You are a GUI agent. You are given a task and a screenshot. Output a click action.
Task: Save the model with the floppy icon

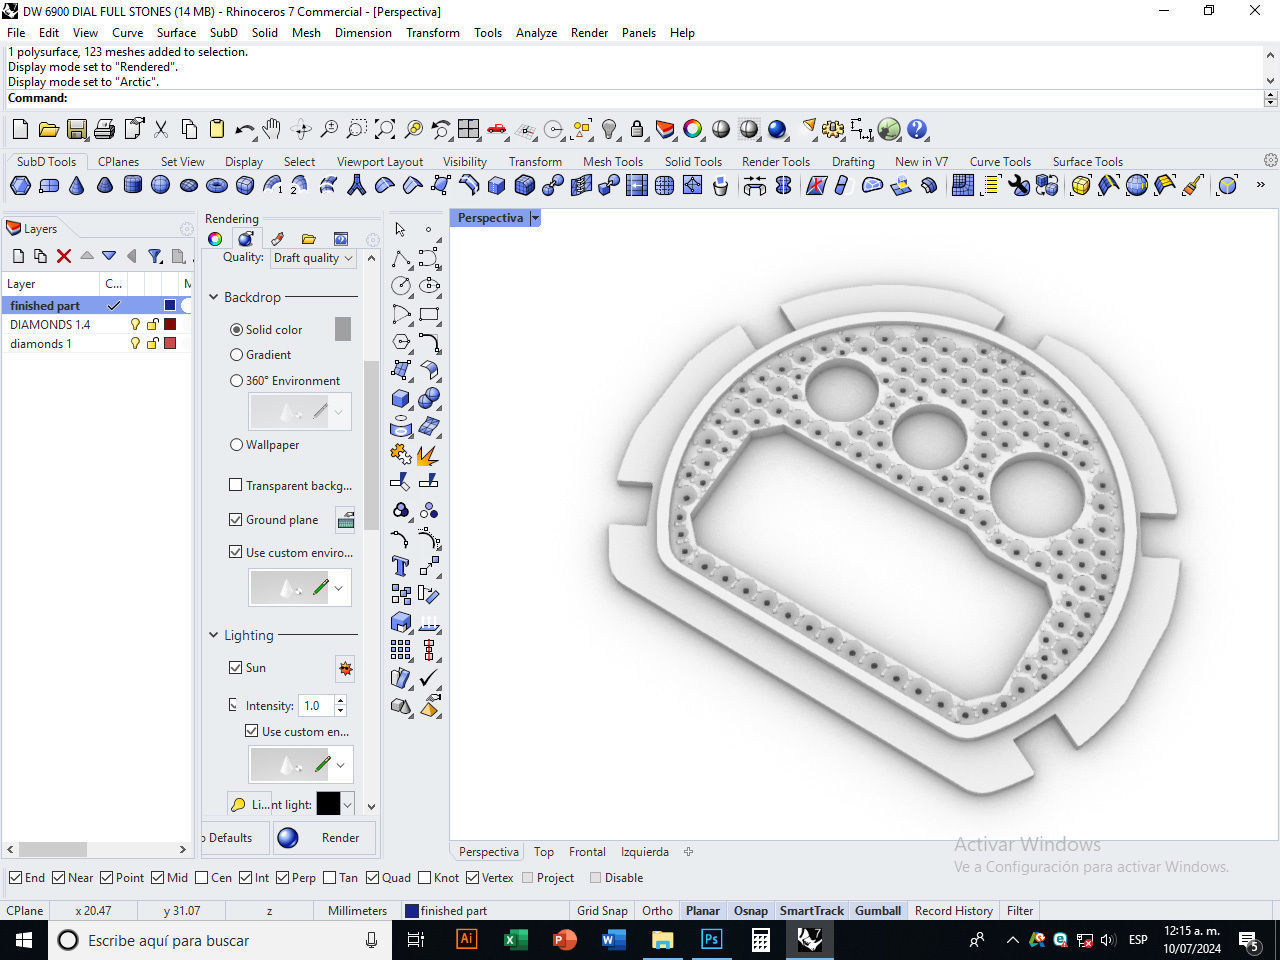pos(76,129)
